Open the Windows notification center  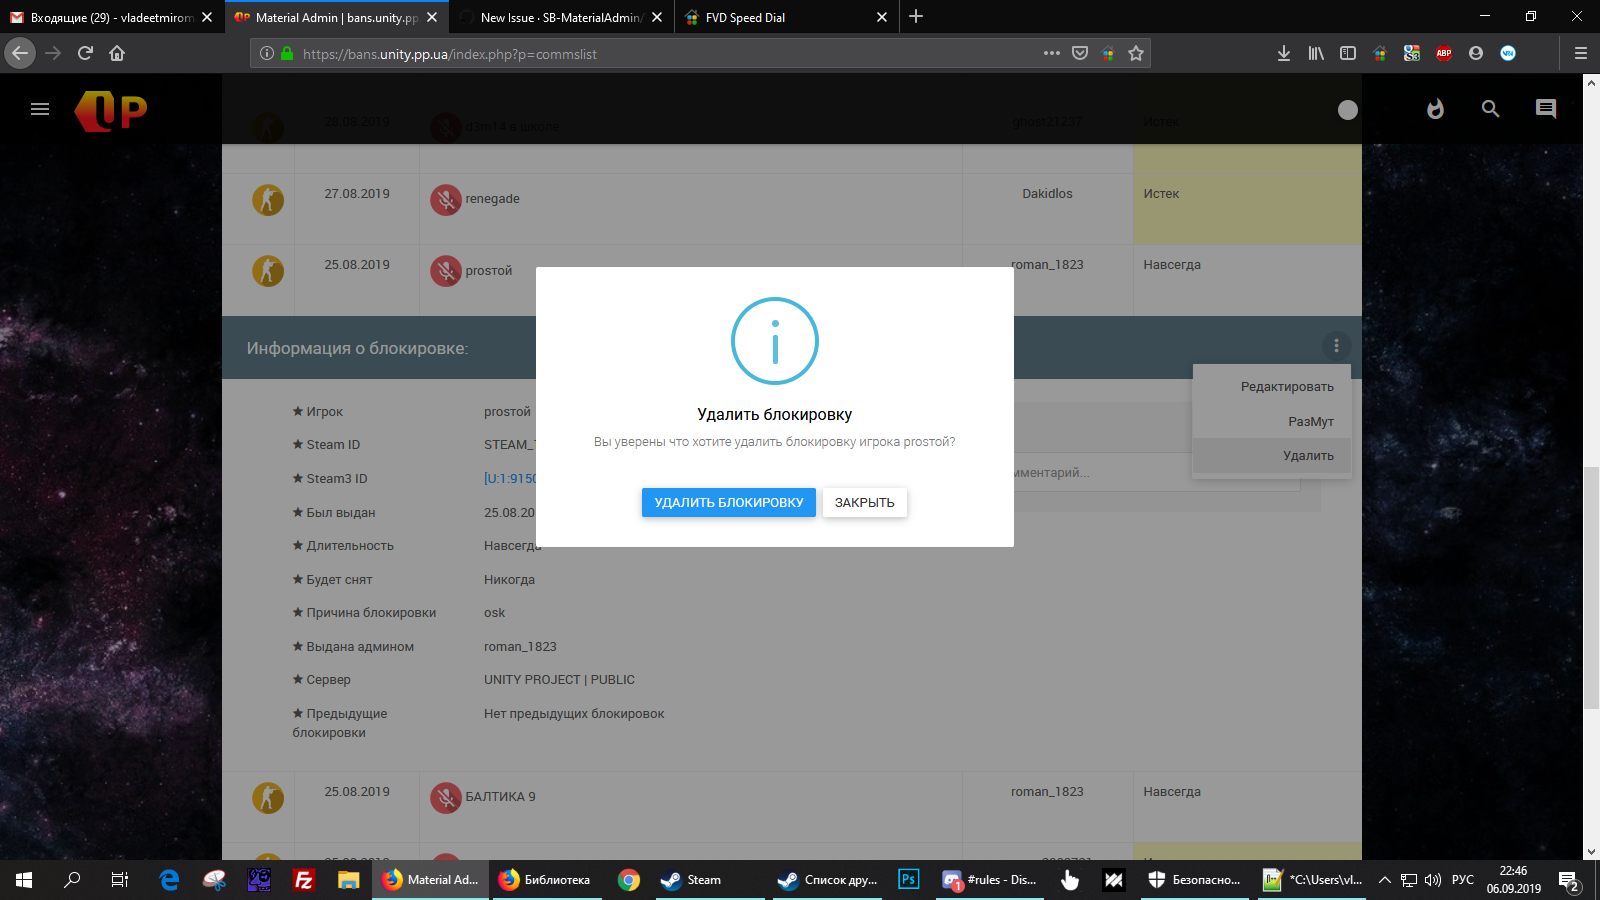pos(1569,881)
